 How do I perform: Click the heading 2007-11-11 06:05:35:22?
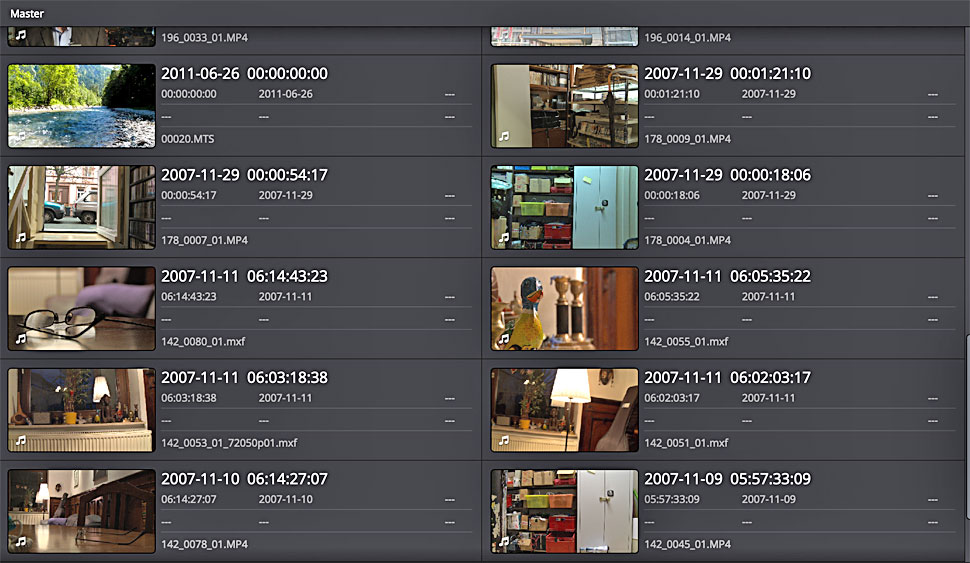click(728, 277)
